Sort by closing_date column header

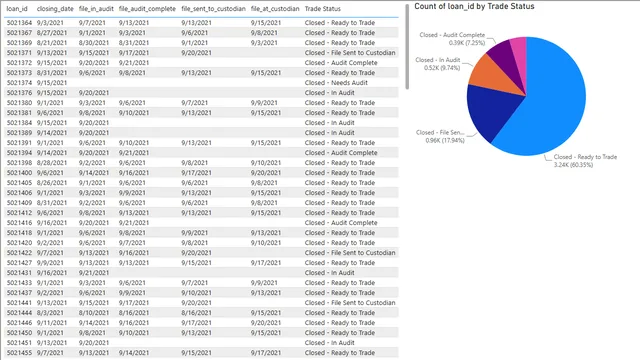pyautogui.click(x=55, y=9)
